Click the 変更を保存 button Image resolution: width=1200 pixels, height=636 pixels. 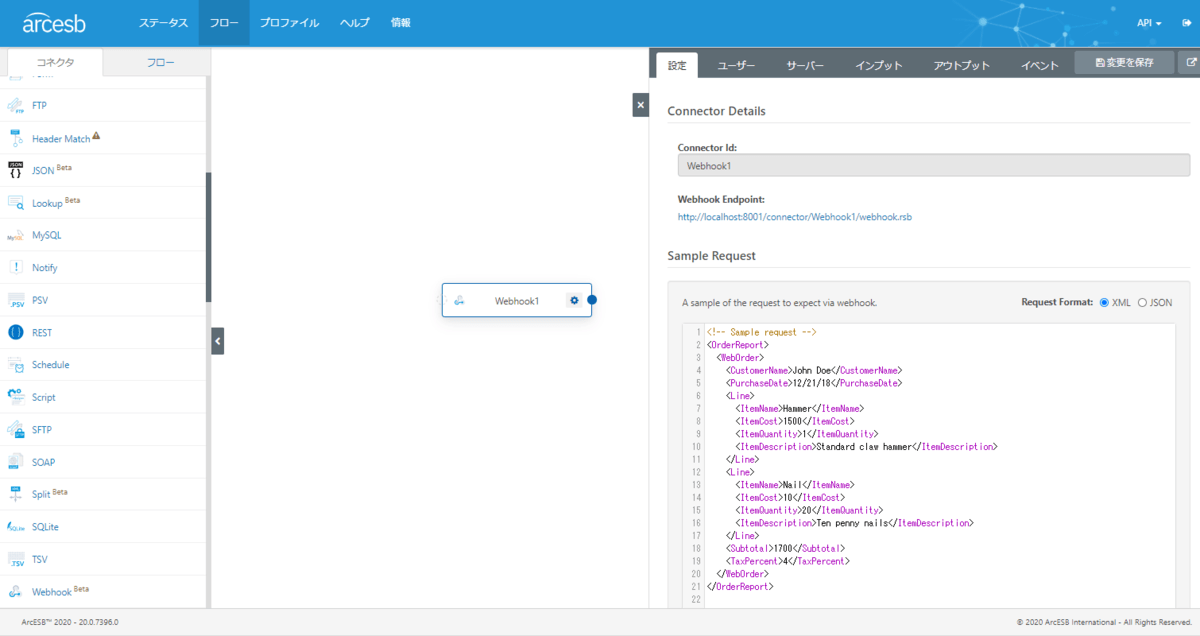coord(1124,63)
